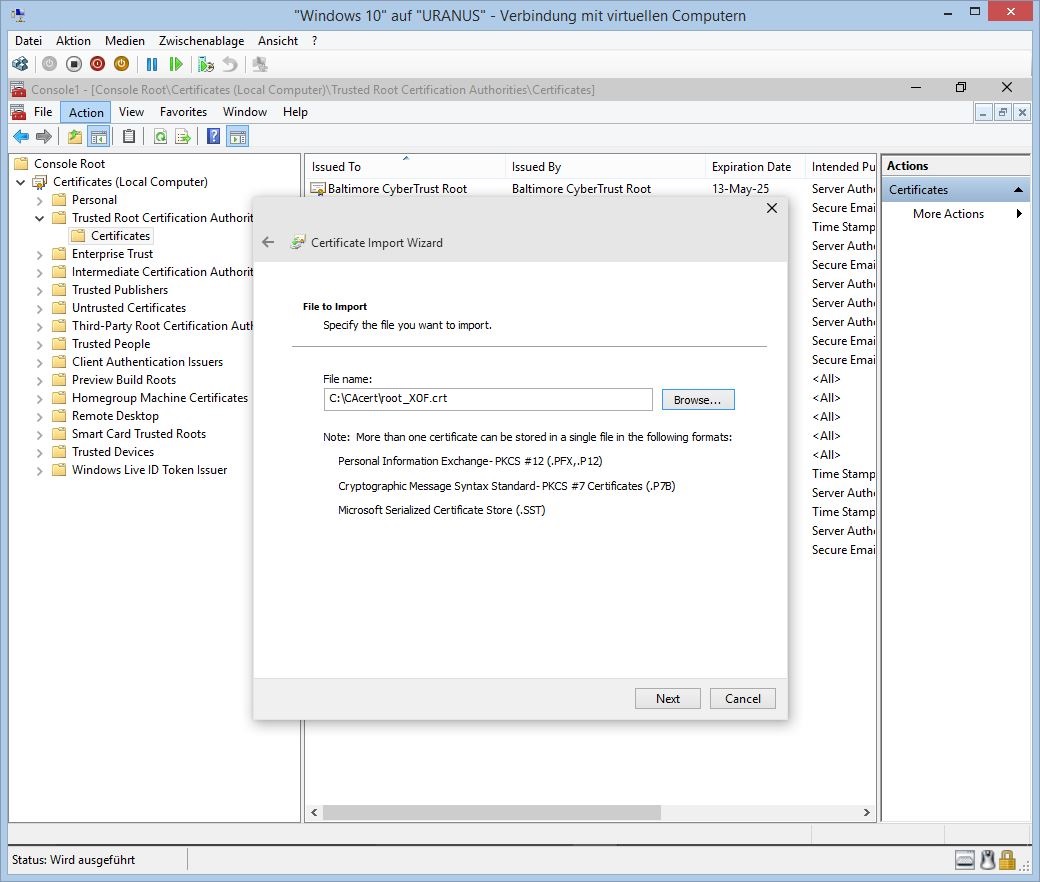Expand the Personal certificate store node
This screenshot has width=1040, height=882.
pyautogui.click(x=40, y=200)
